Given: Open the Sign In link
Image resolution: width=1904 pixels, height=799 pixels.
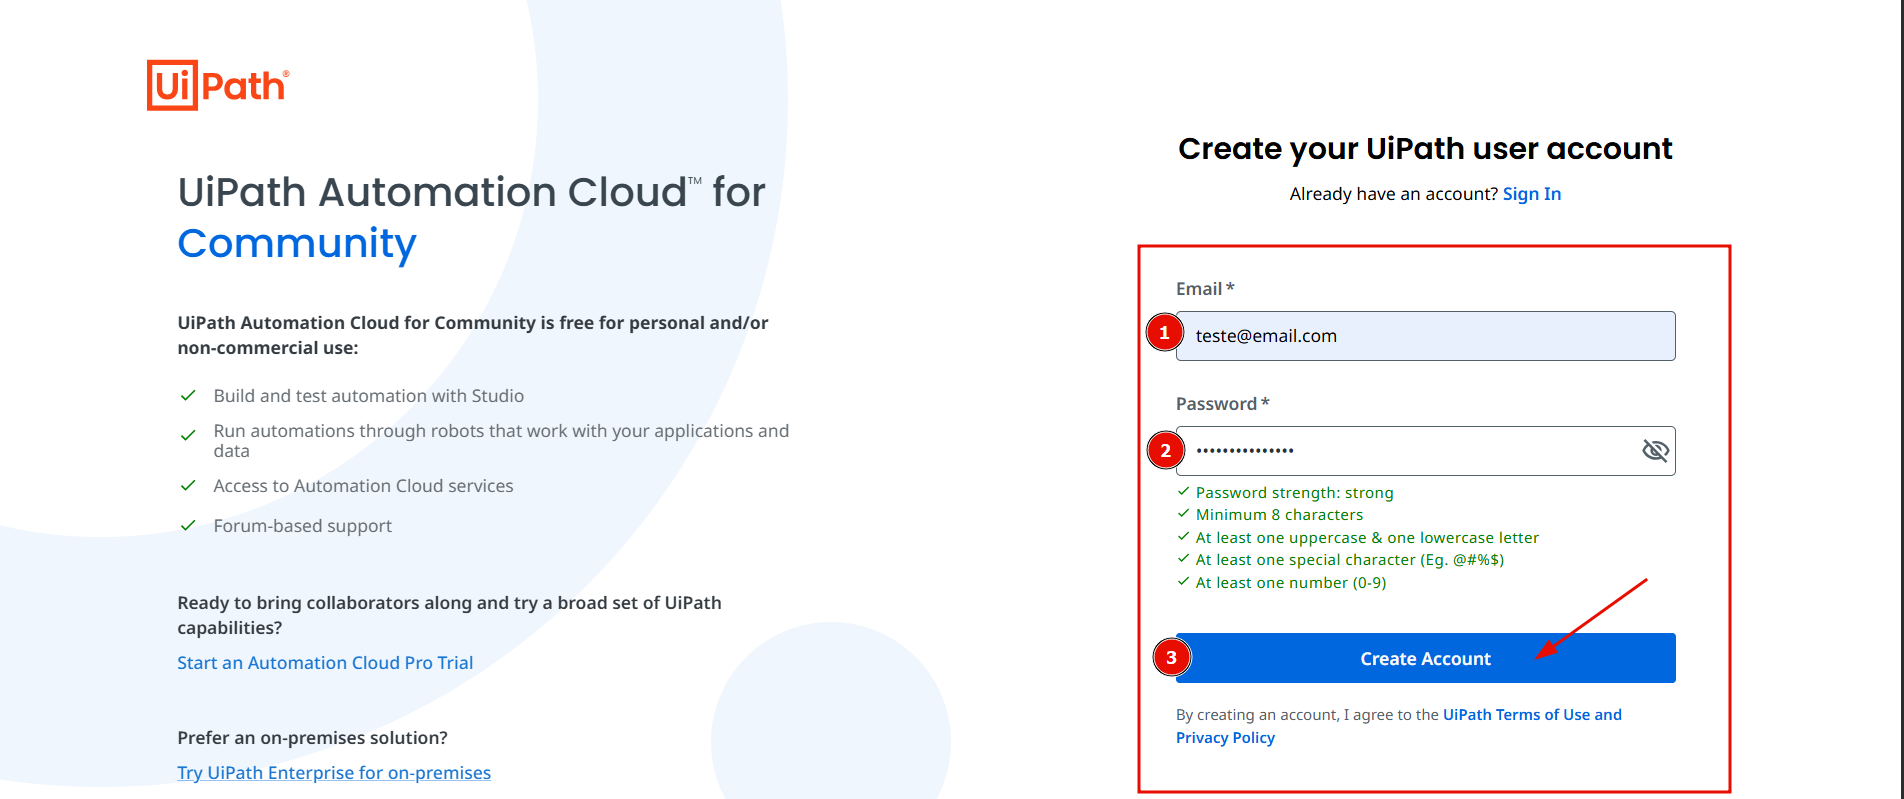Looking at the screenshot, I should point(1531,194).
